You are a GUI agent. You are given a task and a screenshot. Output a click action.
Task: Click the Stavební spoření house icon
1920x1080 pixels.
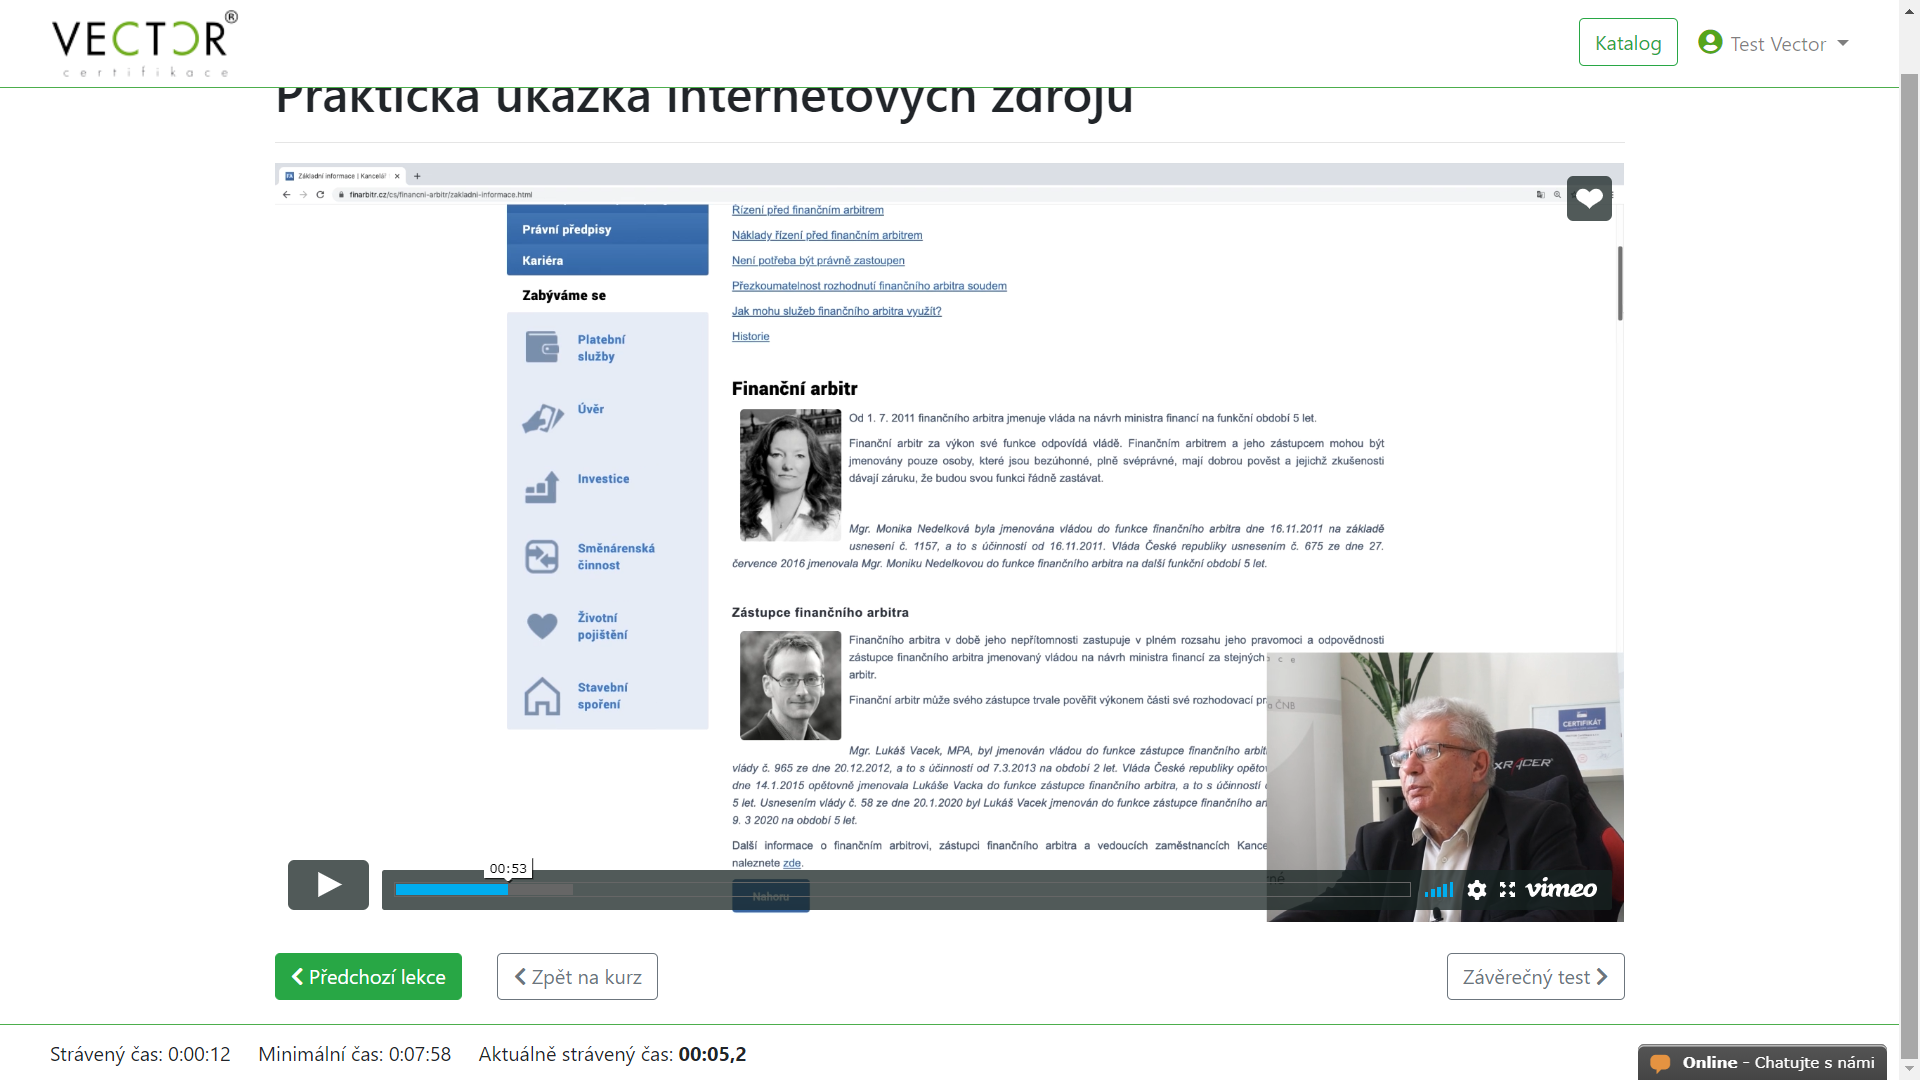tap(542, 696)
